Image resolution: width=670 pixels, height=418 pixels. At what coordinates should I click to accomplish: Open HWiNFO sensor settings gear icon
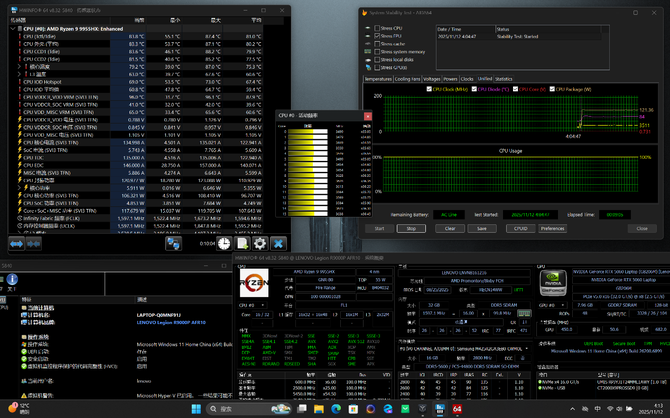point(260,243)
